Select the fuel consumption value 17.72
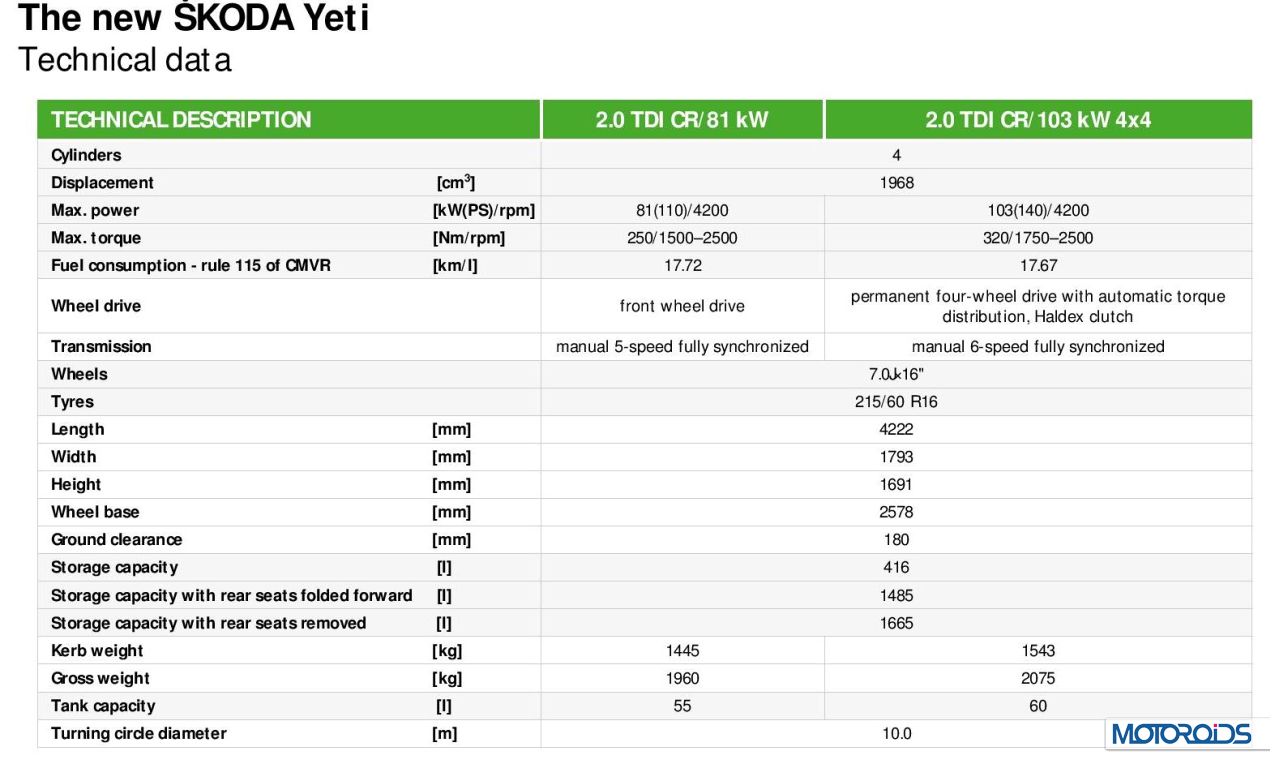The image size is (1280, 764). tap(682, 266)
